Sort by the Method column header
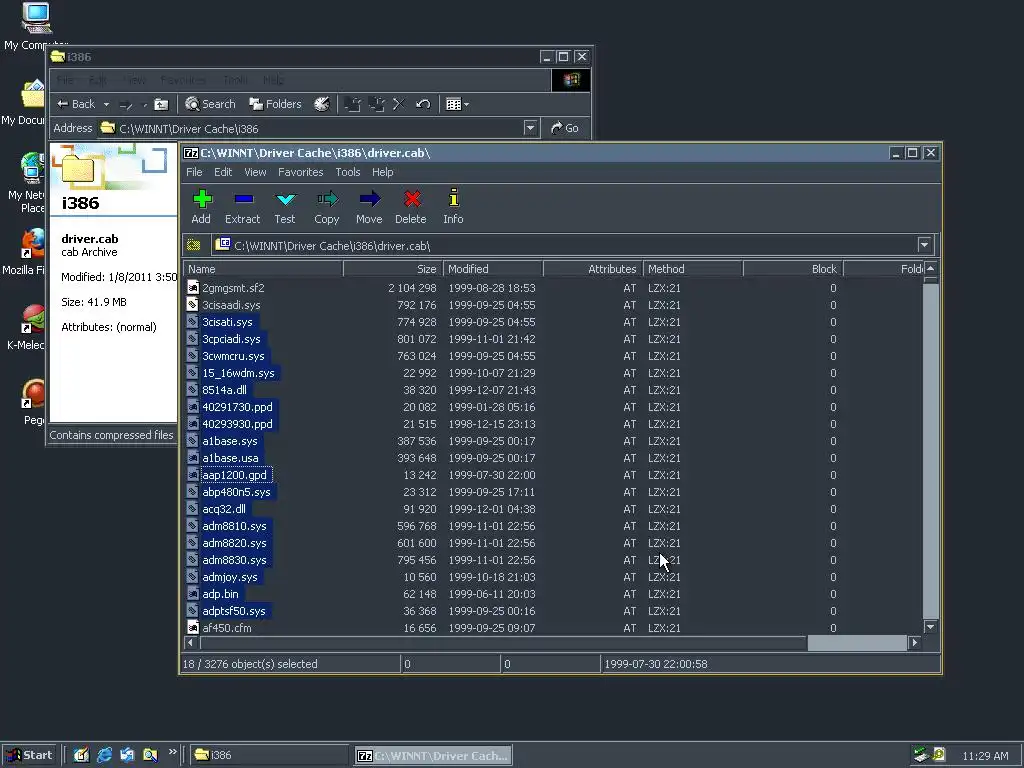Image resolution: width=1024 pixels, height=768 pixels. pyautogui.click(x=693, y=269)
